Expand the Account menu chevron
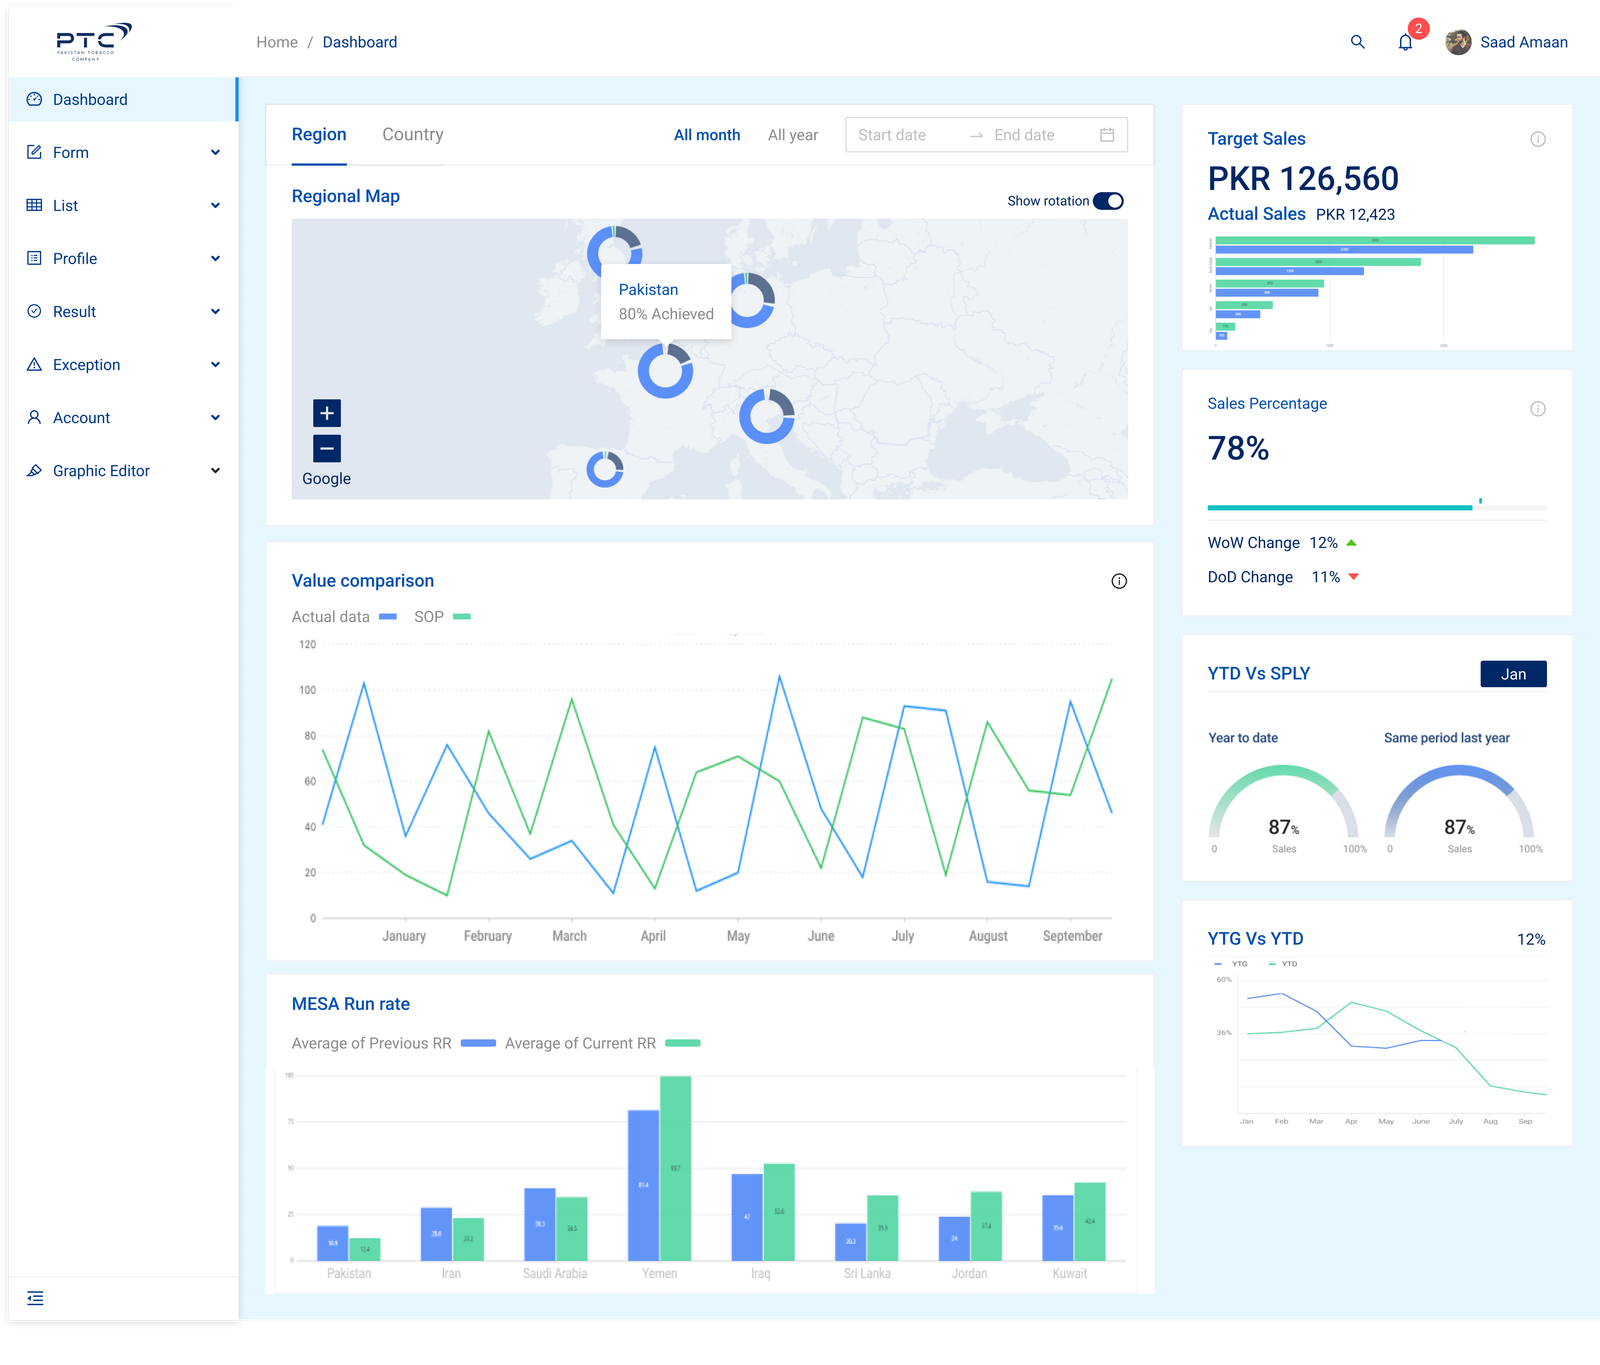Screen dimensions: 1600x1365 215,417
